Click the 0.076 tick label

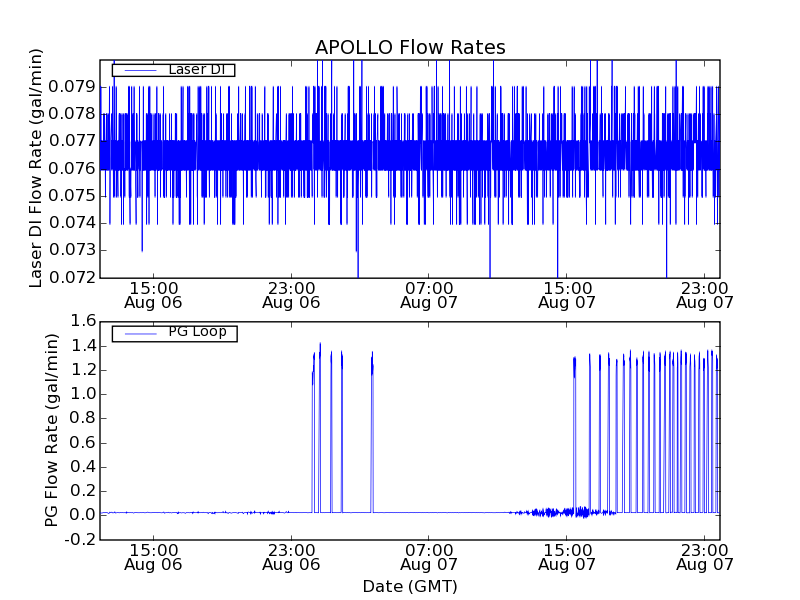click(72, 168)
